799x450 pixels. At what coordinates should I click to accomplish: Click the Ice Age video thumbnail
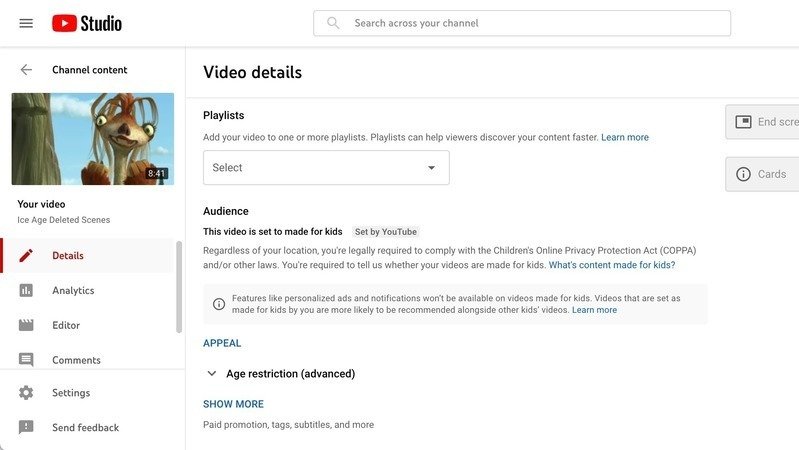coord(93,139)
